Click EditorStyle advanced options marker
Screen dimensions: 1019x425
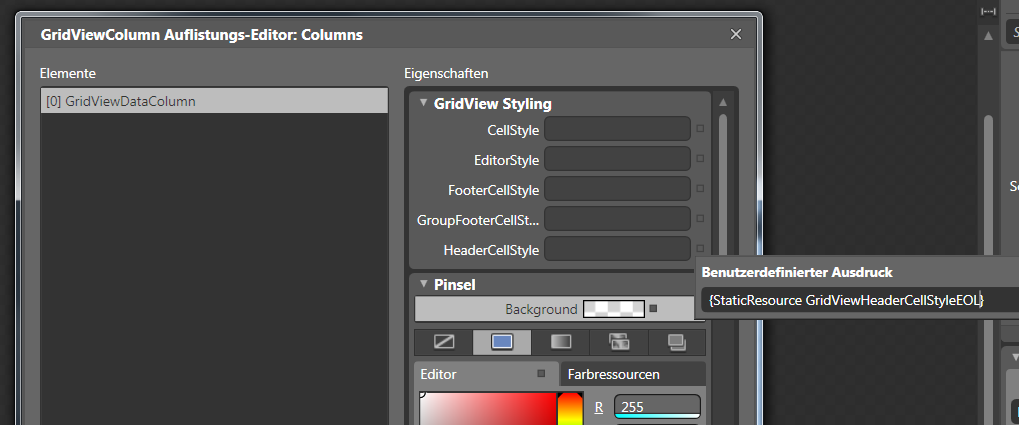[x=700, y=159]
